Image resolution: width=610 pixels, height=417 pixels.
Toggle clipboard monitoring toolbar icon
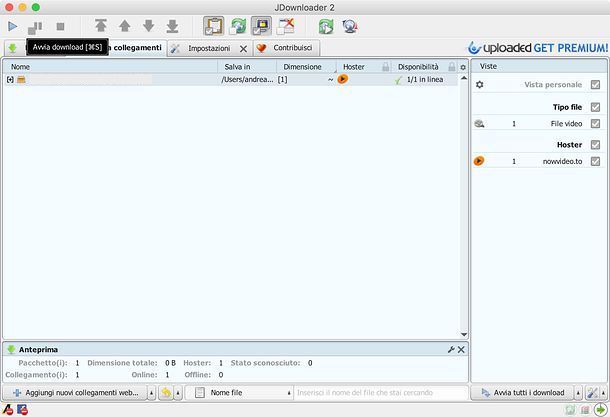pos(214,26)
